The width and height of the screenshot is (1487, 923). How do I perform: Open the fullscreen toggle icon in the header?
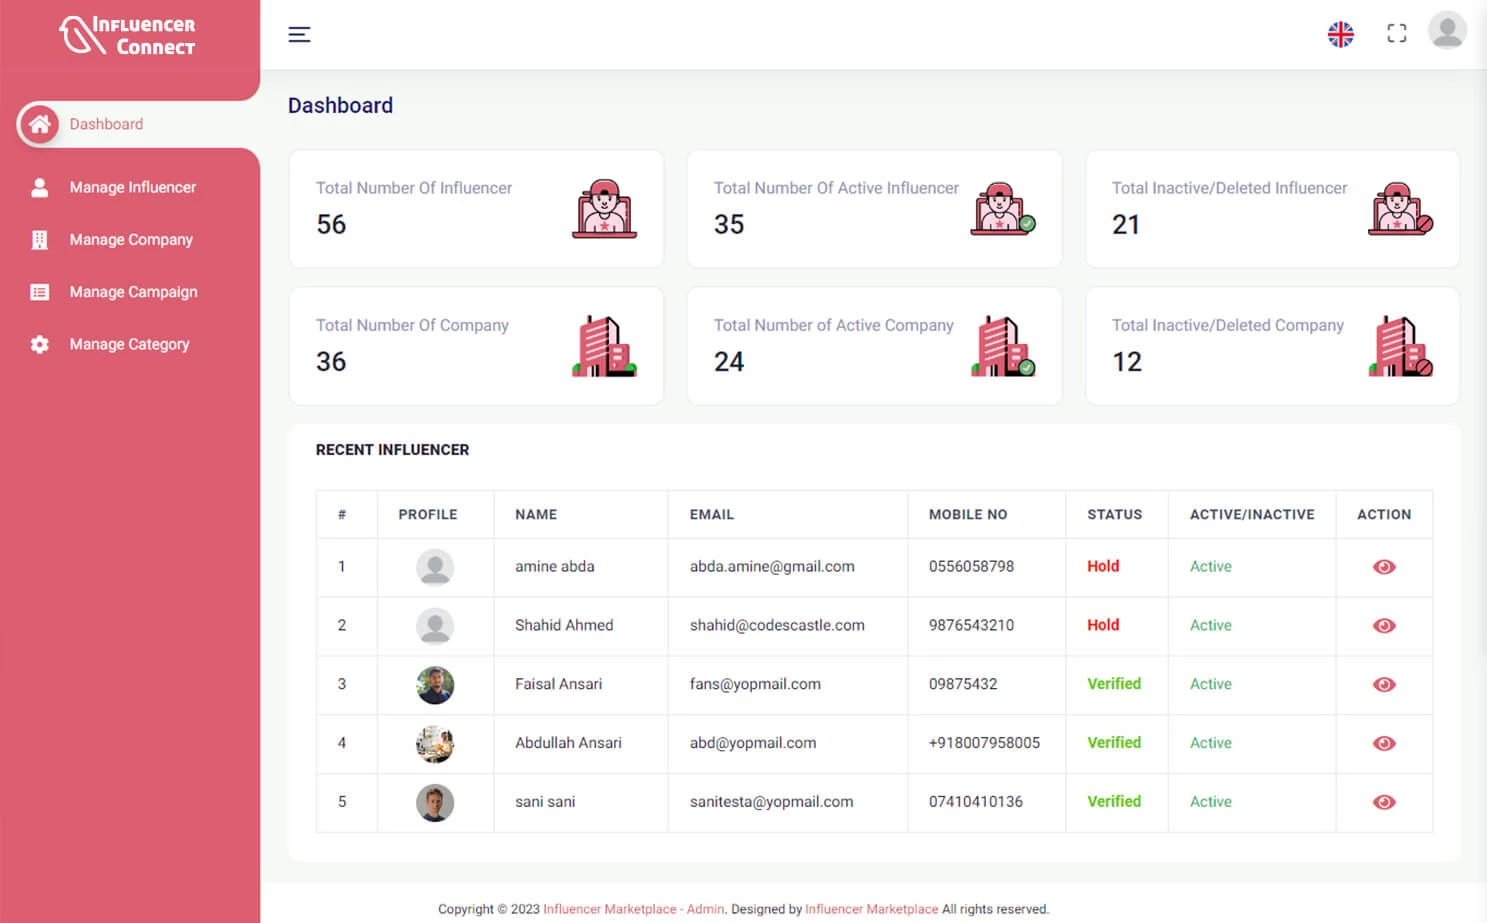1396,32
